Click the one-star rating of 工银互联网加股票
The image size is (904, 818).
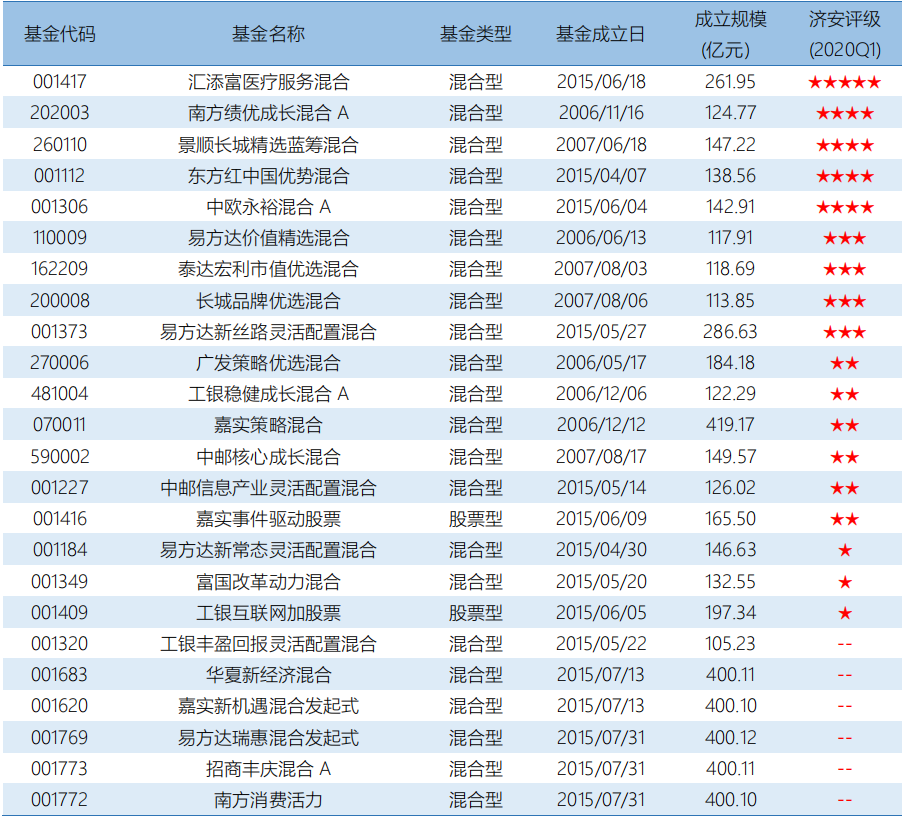click(845, 613)
